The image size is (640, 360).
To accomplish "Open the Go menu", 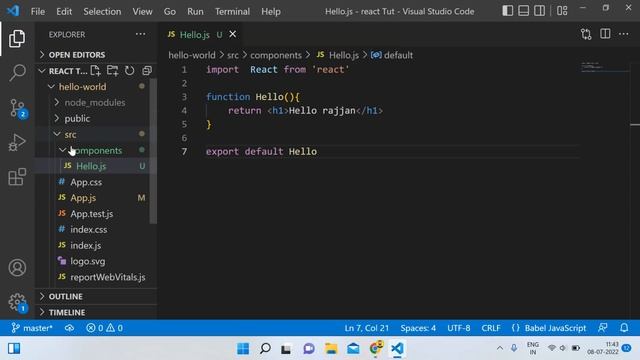I will [x=170, y=11].
